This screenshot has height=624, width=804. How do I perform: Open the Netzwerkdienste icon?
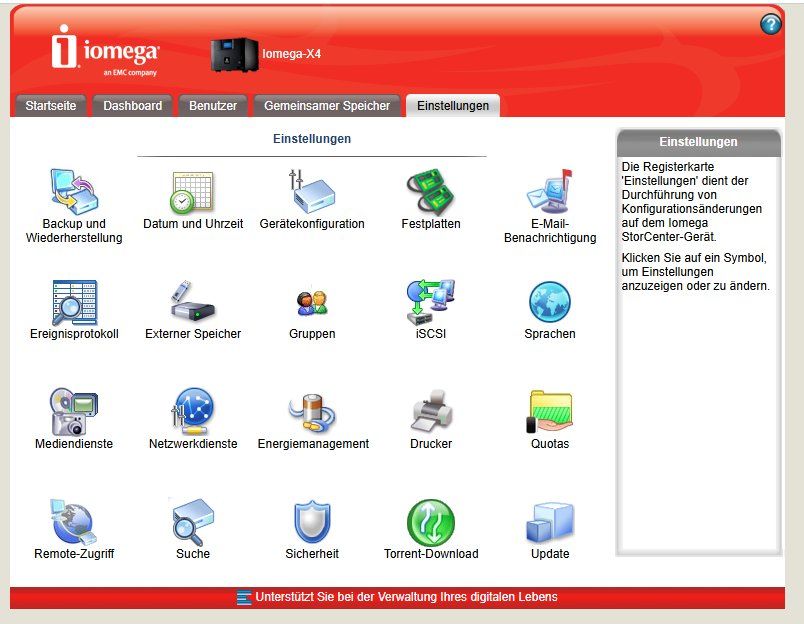click(192, 411)
